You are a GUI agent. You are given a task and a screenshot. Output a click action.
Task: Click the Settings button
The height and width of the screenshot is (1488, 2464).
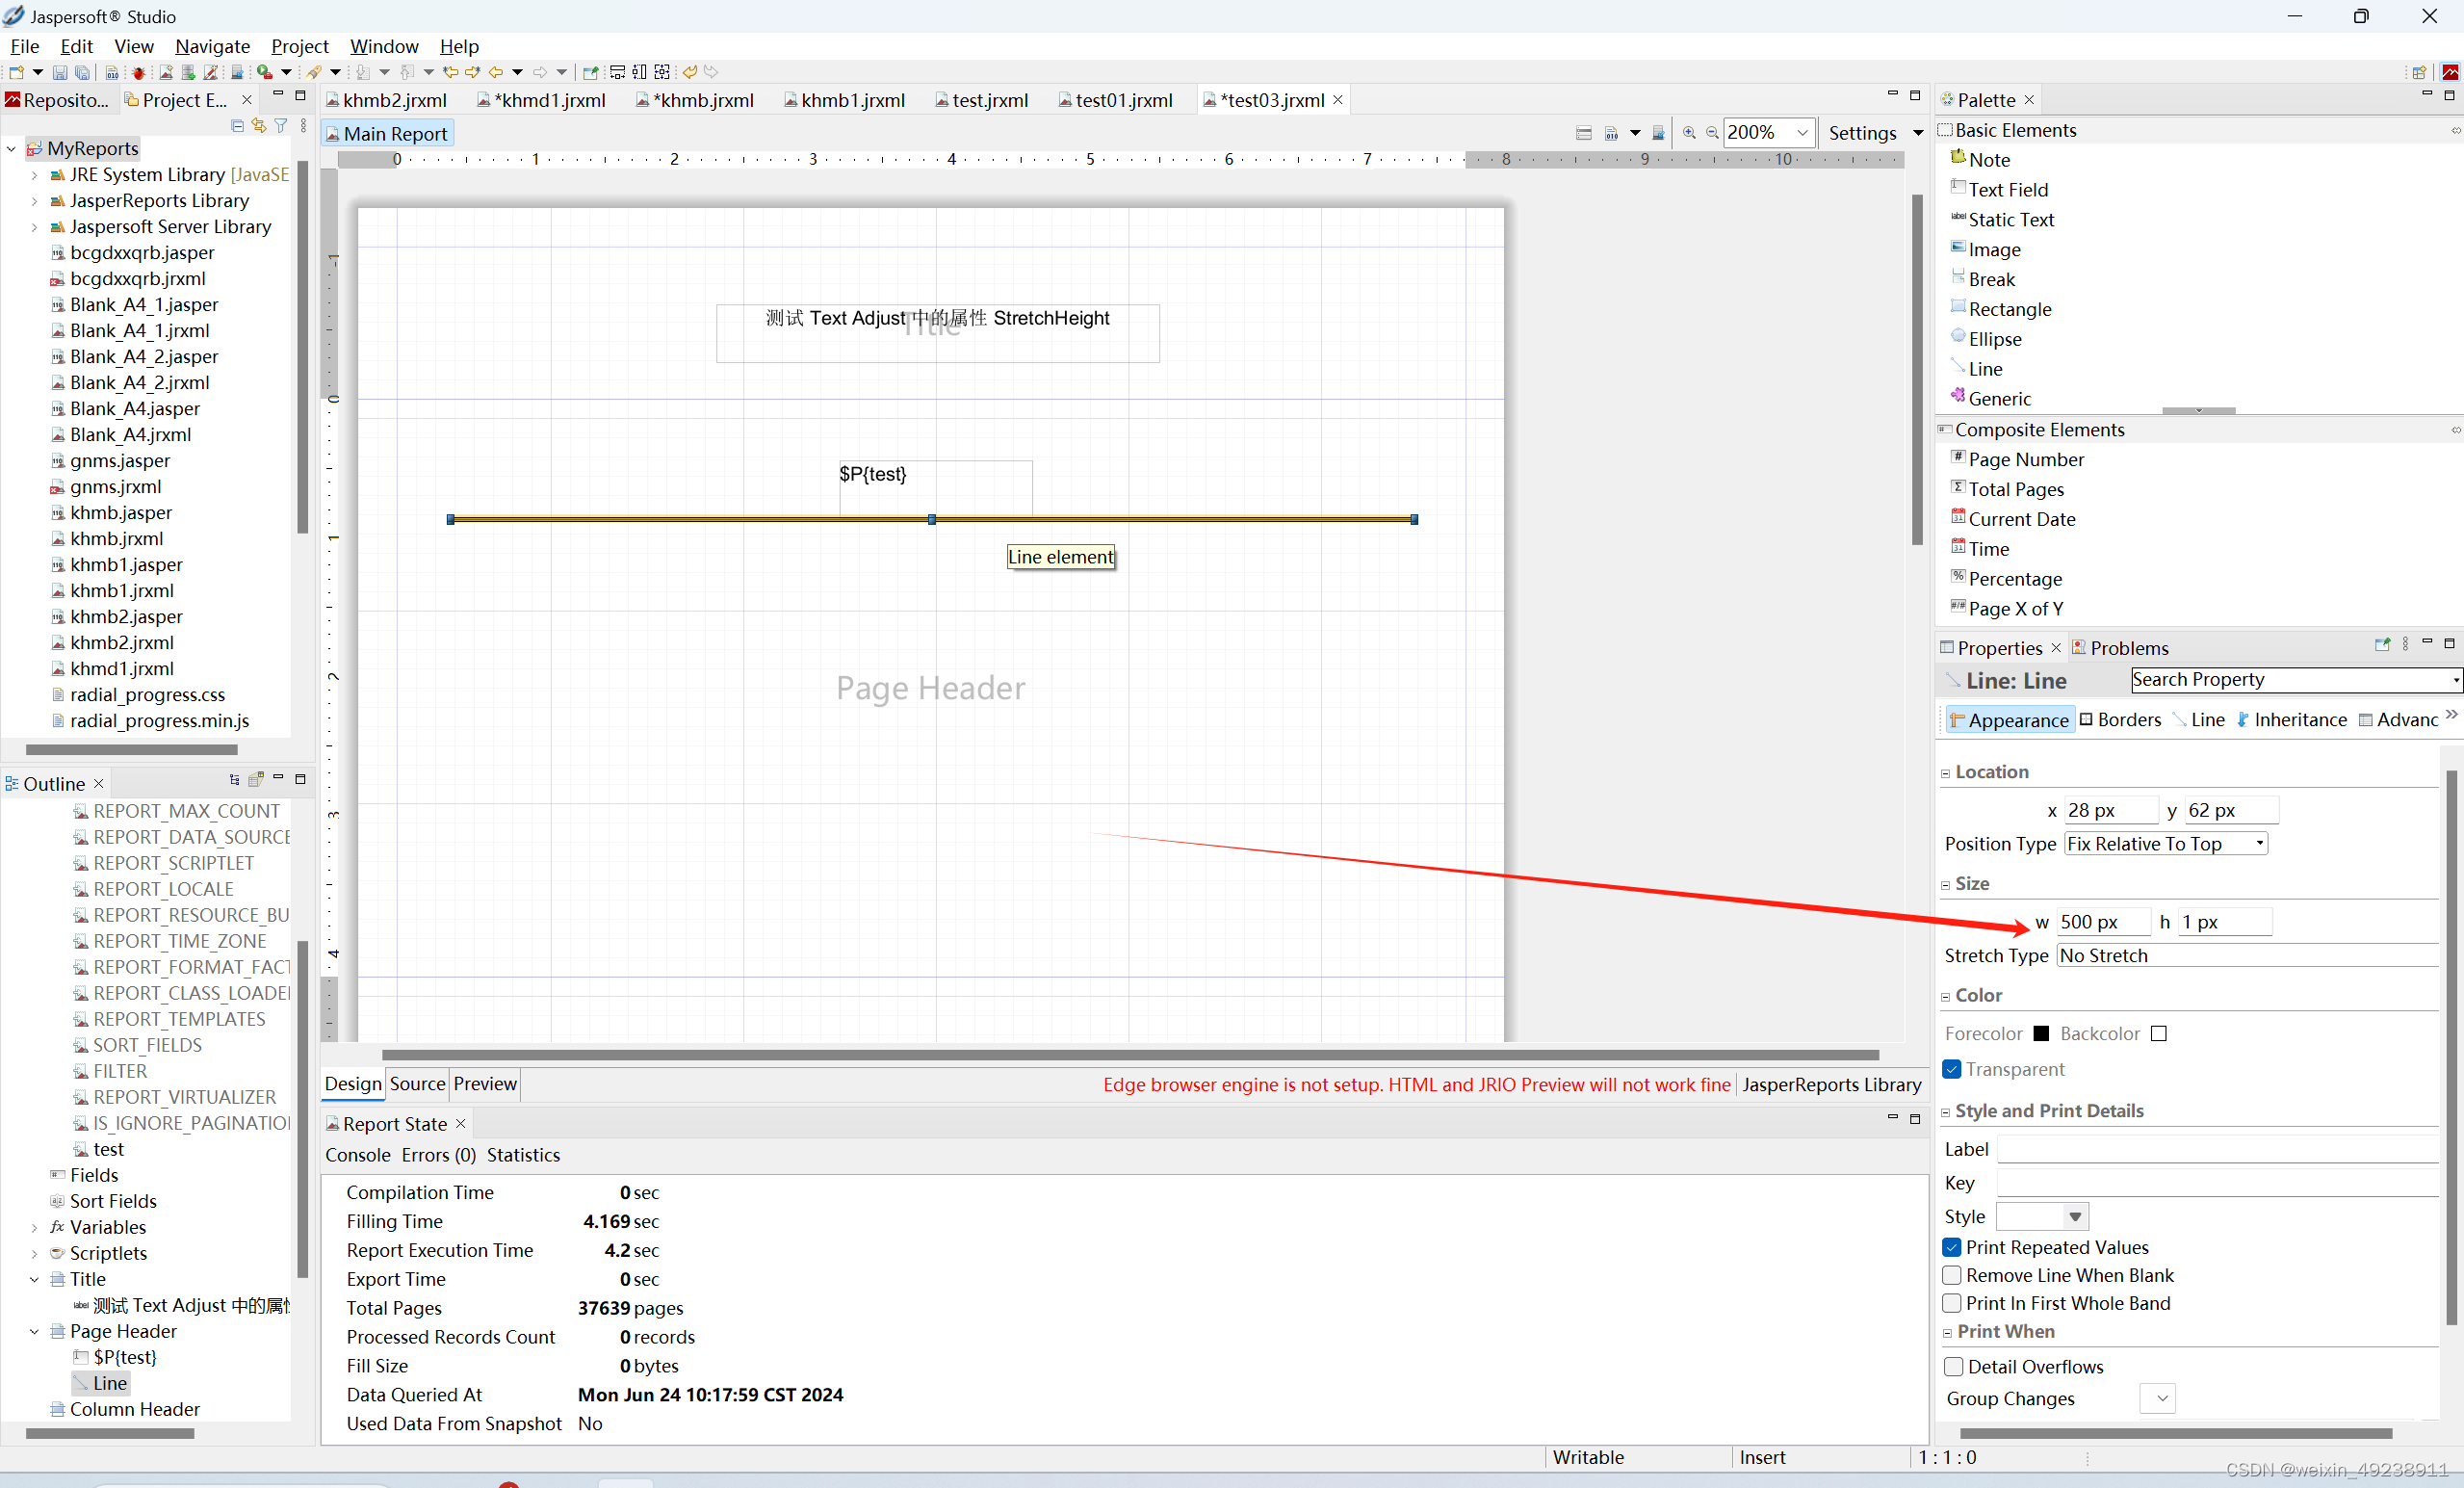point(1862,133)
